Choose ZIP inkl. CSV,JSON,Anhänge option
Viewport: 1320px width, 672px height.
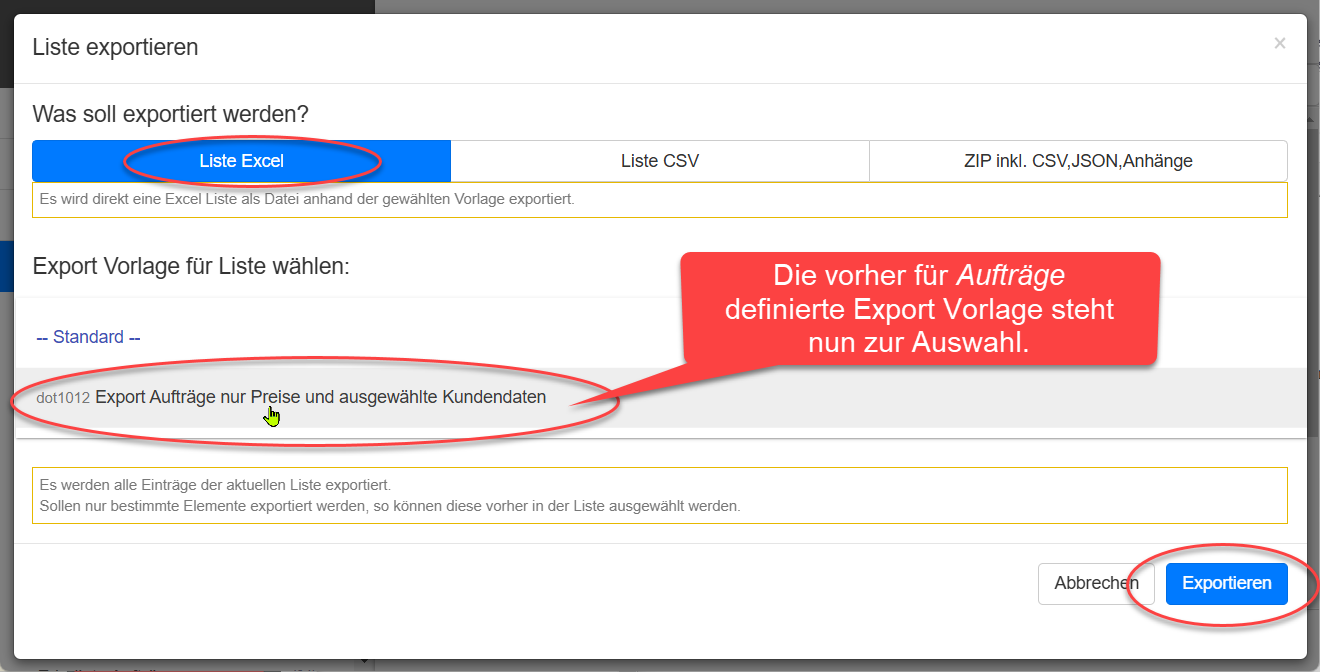tap(1078, 161)
